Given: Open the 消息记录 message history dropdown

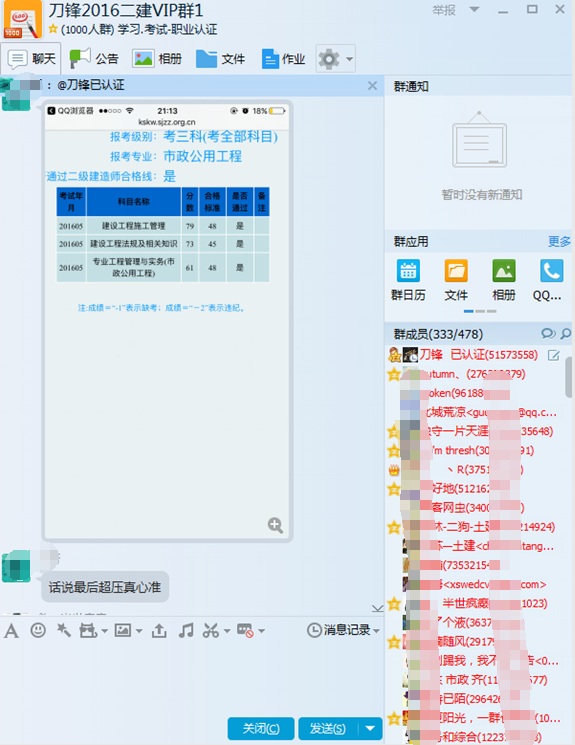Looking at the screenshot, I should pyautogui.click(x=343, y=630).
